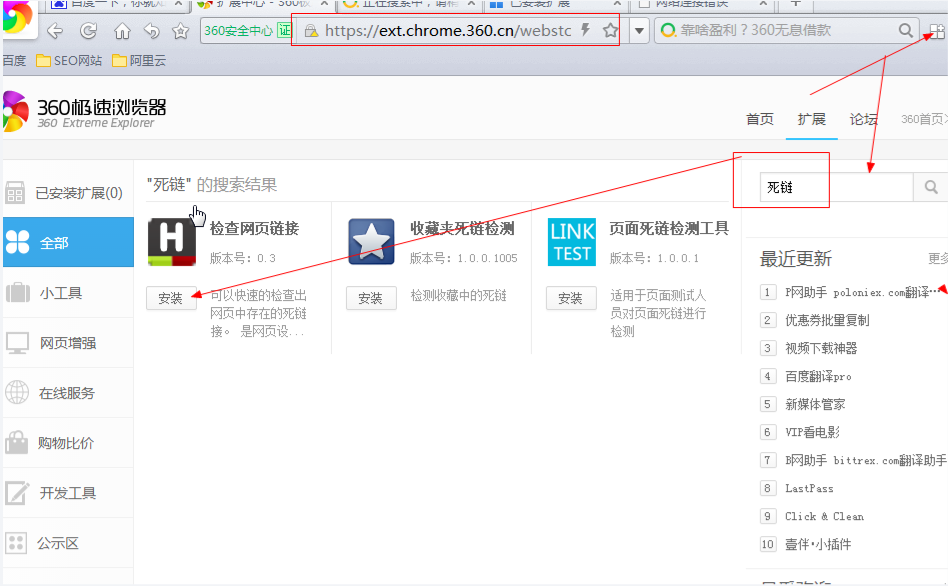This screenshot has height=586, width=948.
Task: Click the magnifier icon in browser search box
Action: pyautogui.click(x=905, y=30)
